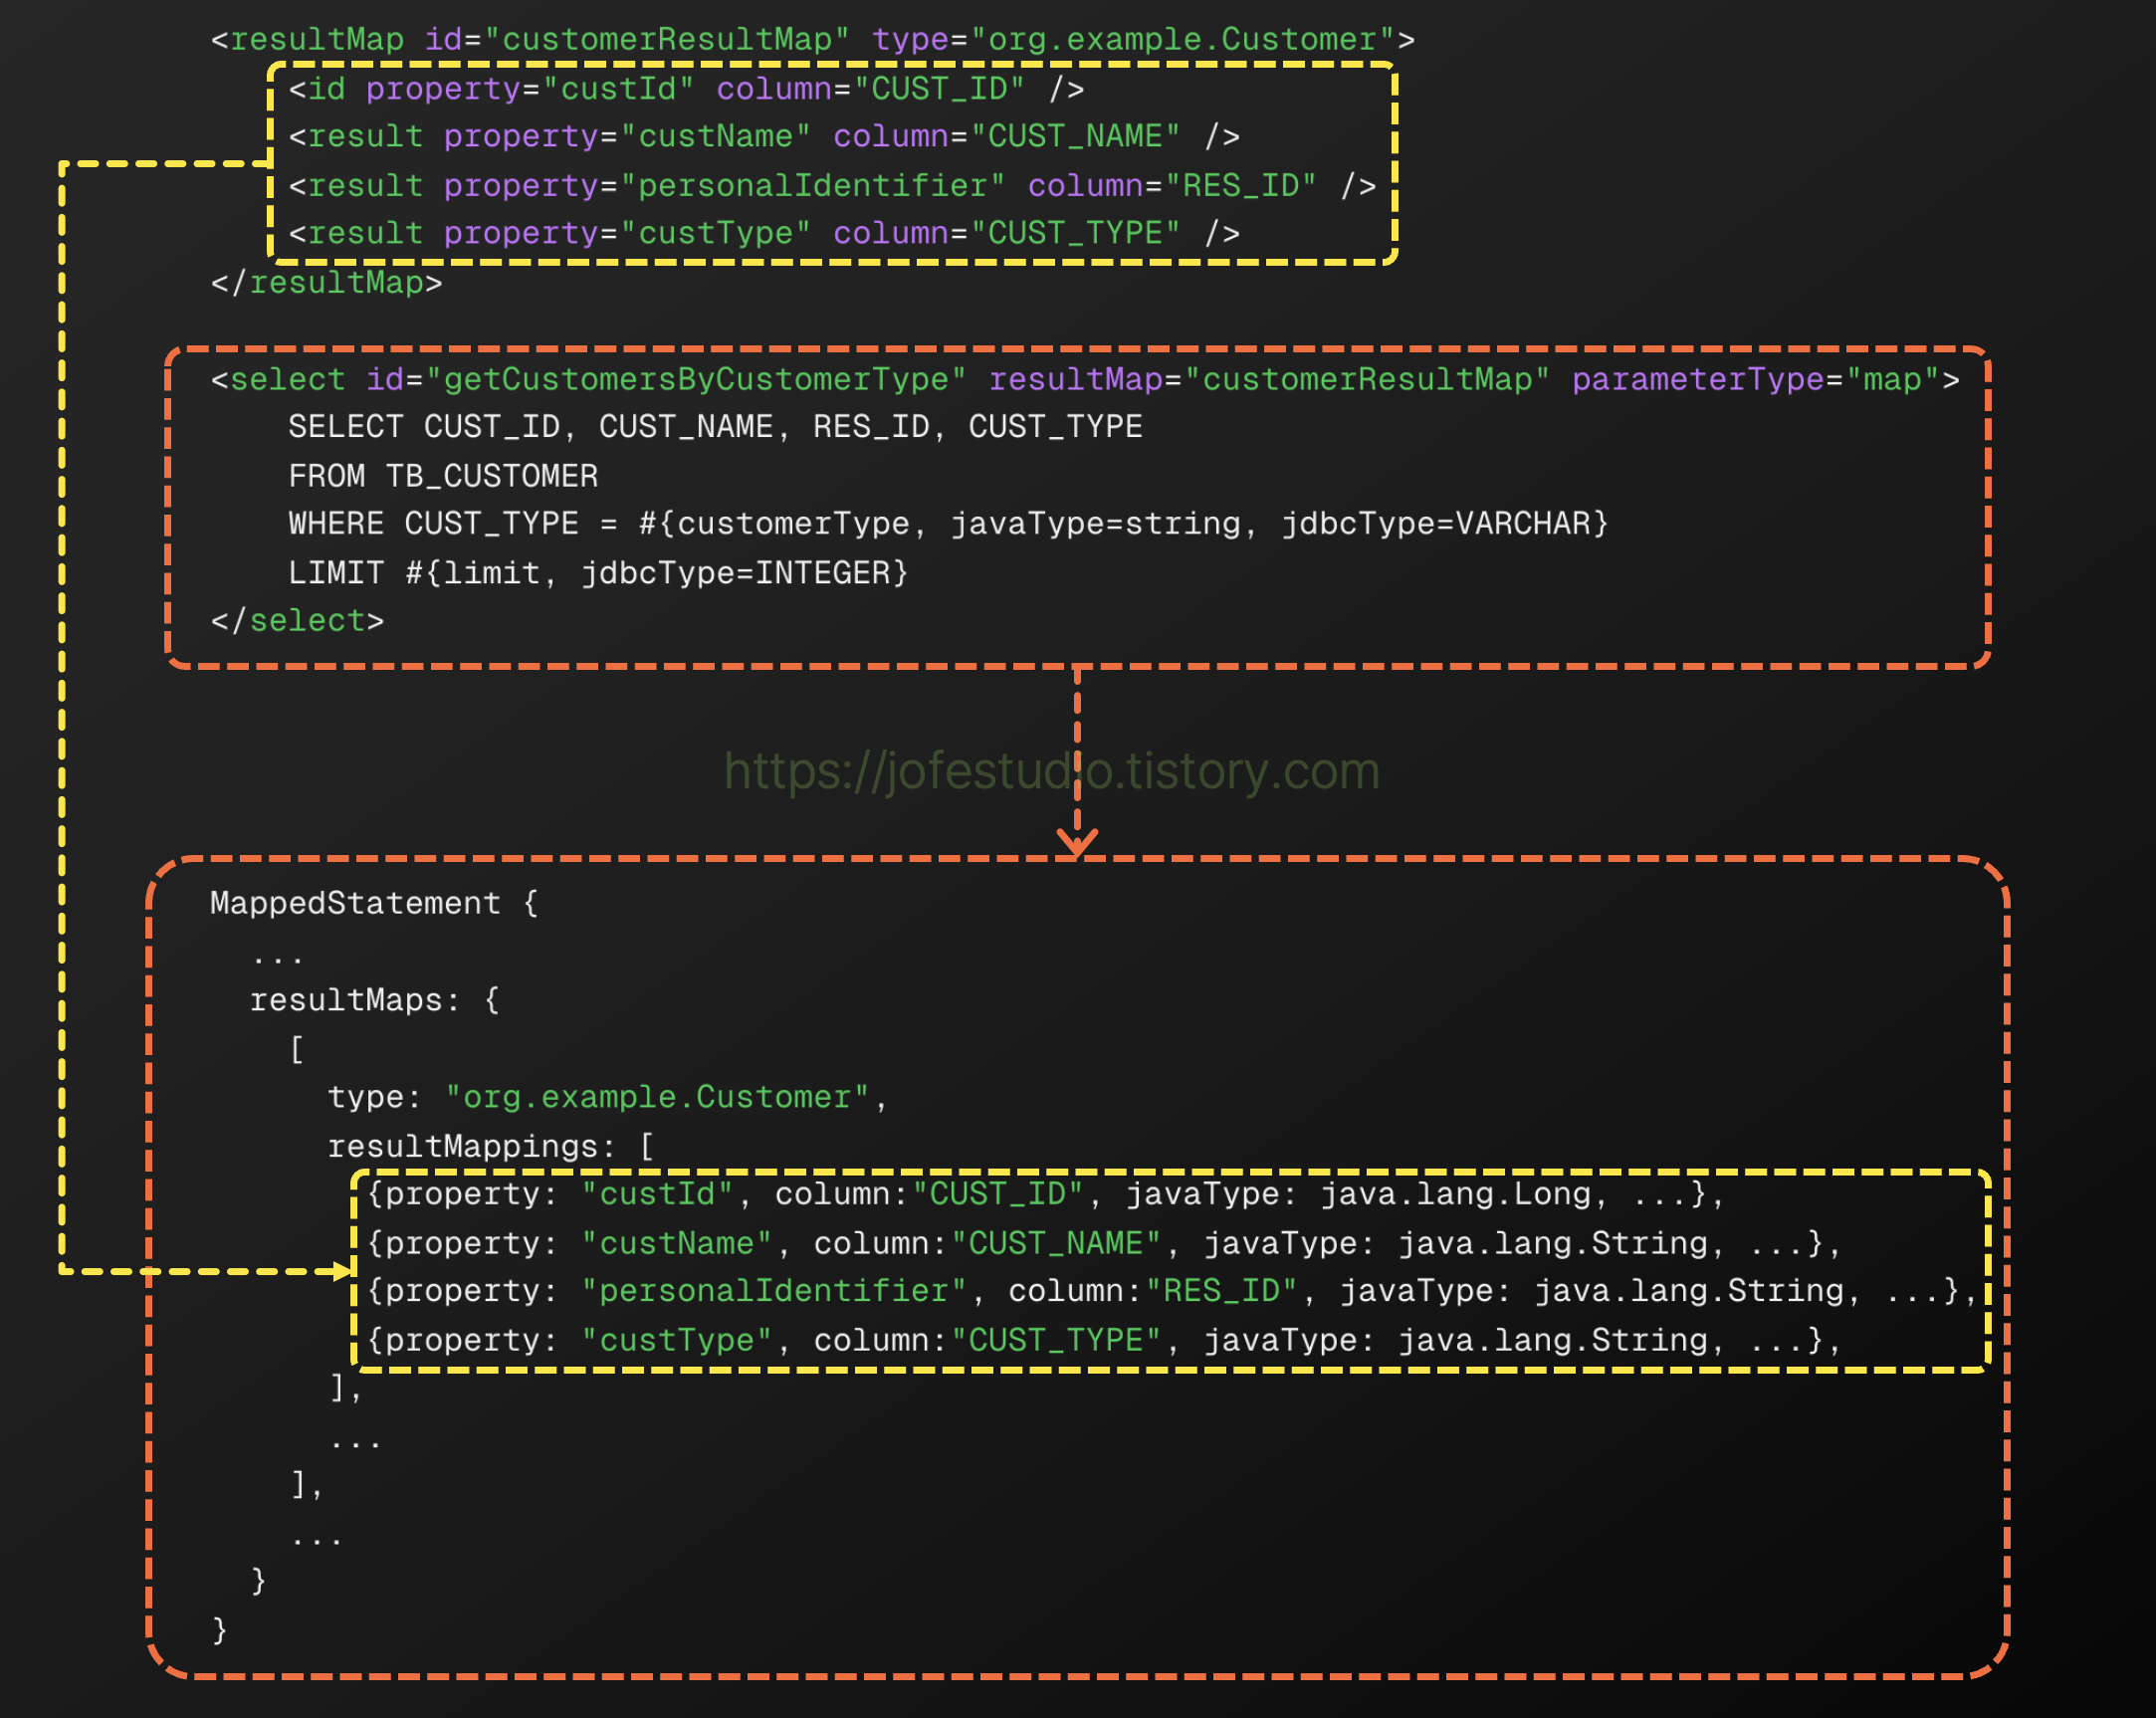Screen dimensions: 2156x1718
Task: Click "personalIdentifier" in the result tag
Action: click(x=812, y=186)
